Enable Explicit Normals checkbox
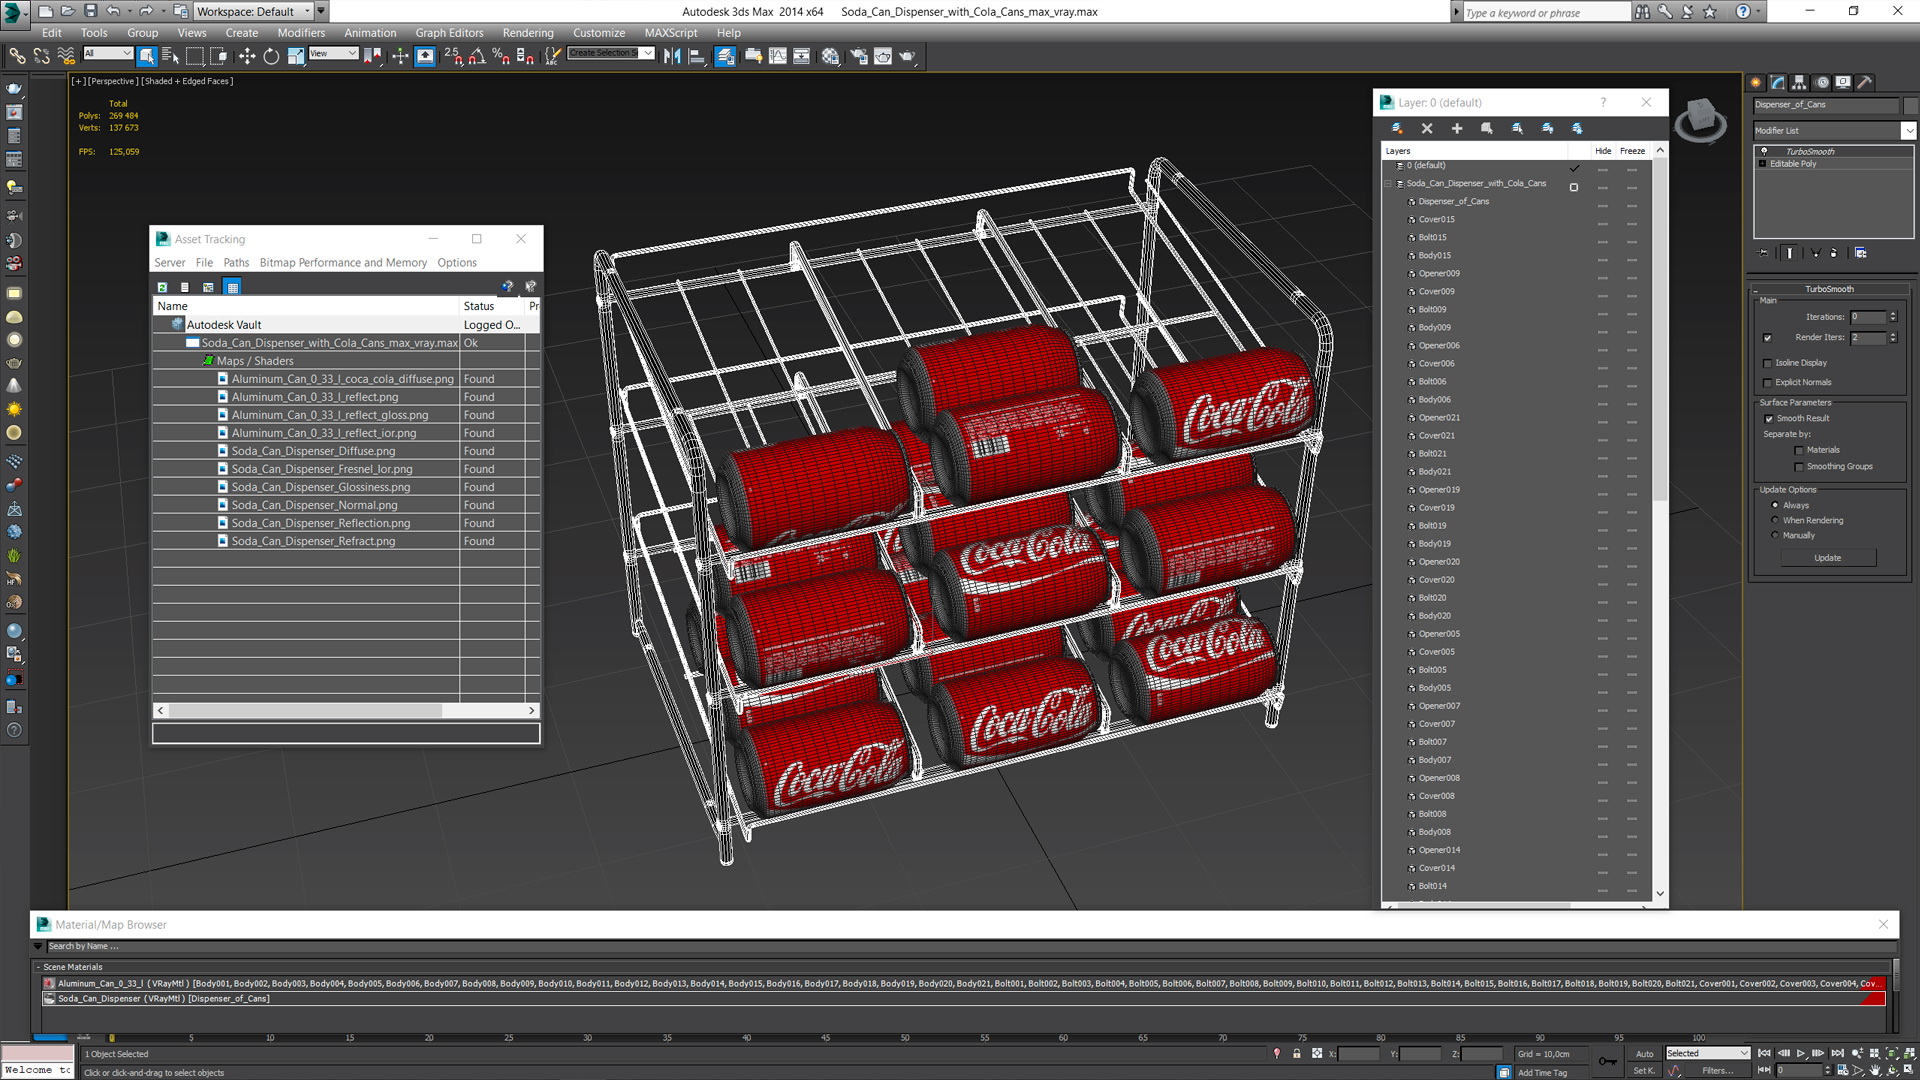This screenshot has height=1080, width=1920. [1768, 382]
